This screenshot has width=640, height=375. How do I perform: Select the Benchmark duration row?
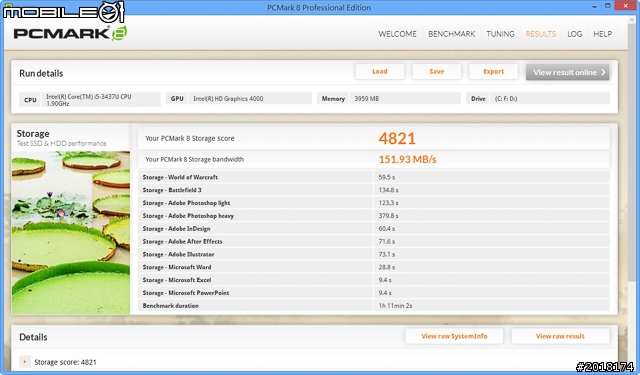(374, 305)
